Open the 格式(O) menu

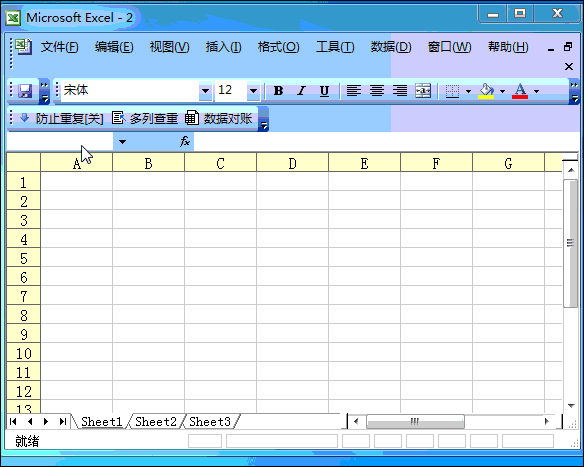[x=278, y=47]
